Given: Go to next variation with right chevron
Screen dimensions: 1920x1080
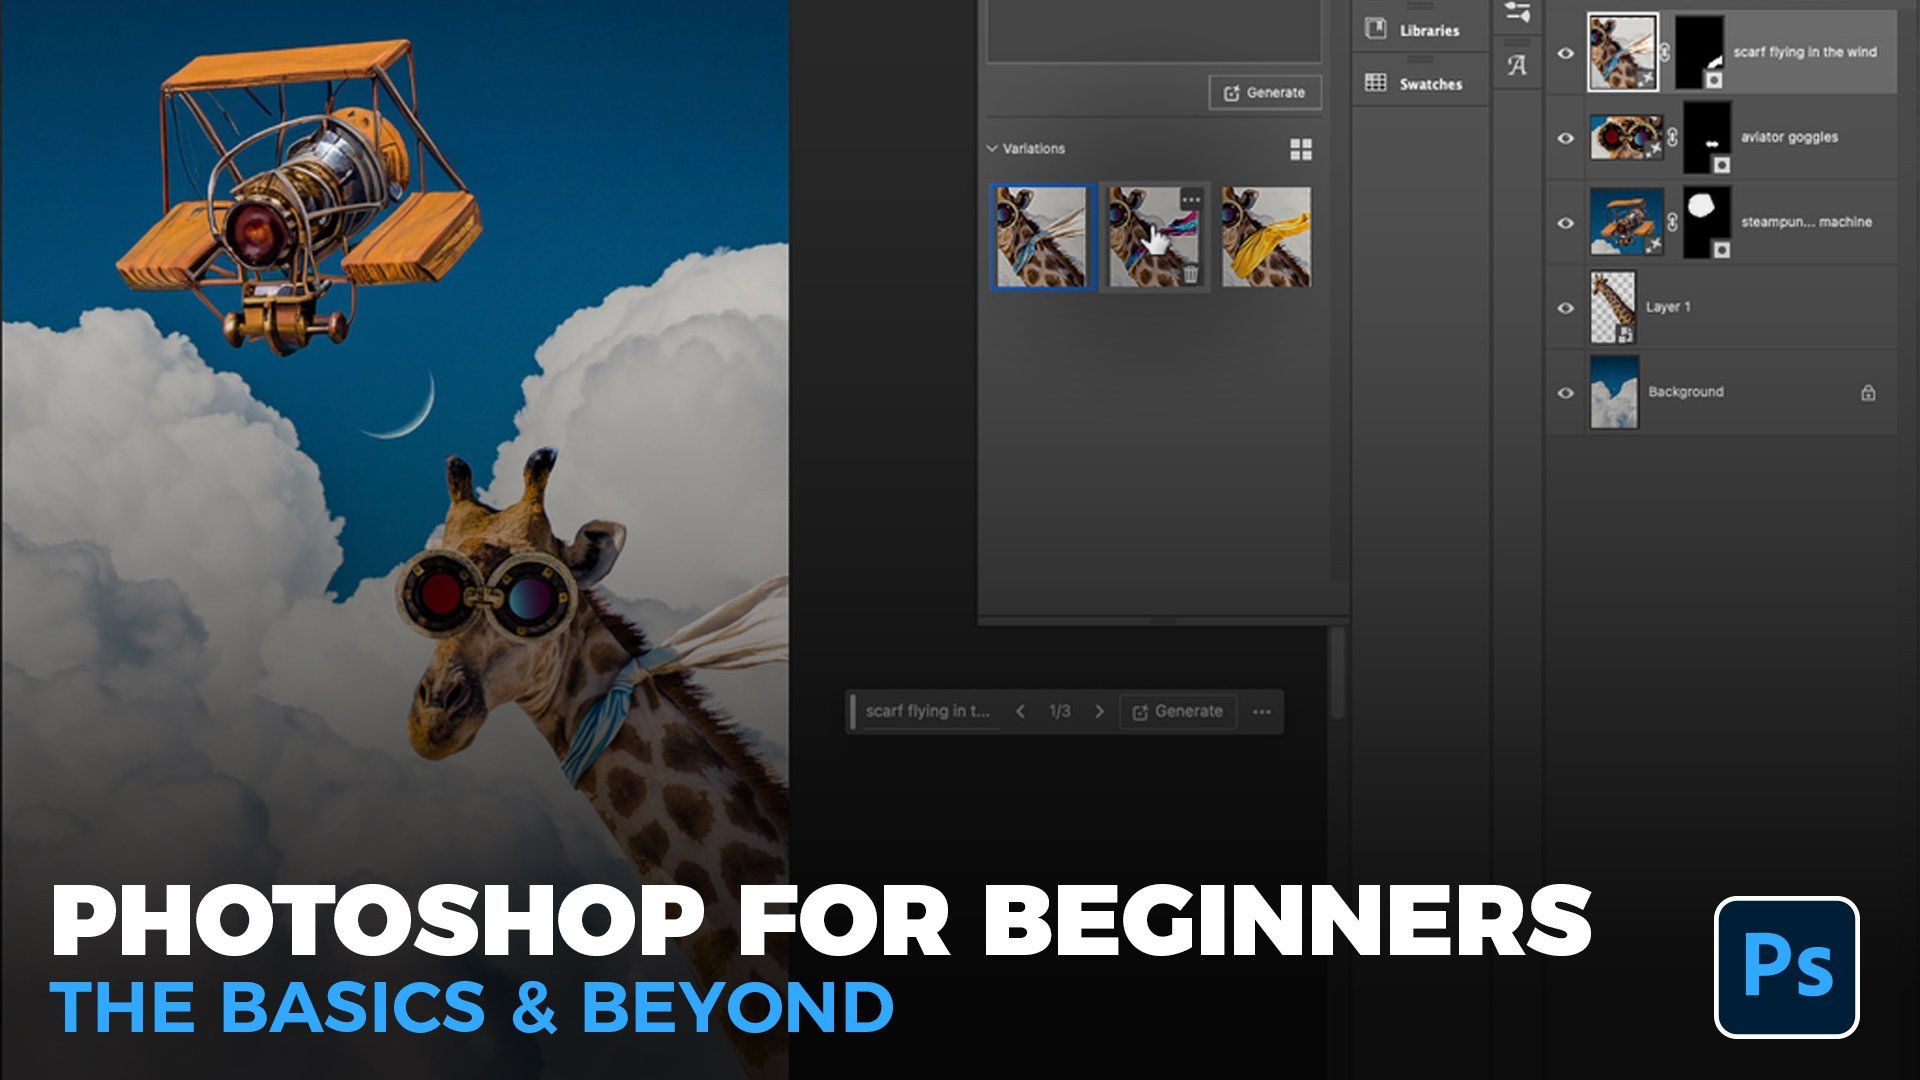Looking at the screenshot, I should coord(1099,711).
